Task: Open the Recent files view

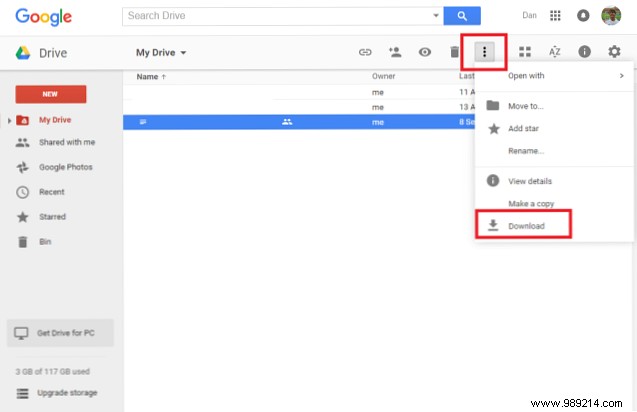Action: (x=52, y=192)
